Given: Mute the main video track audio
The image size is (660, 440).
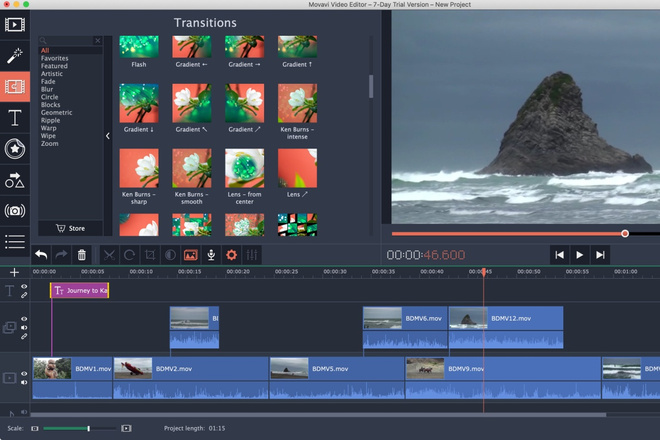Looking at the screenshot, I should click(x=24, y=382).
